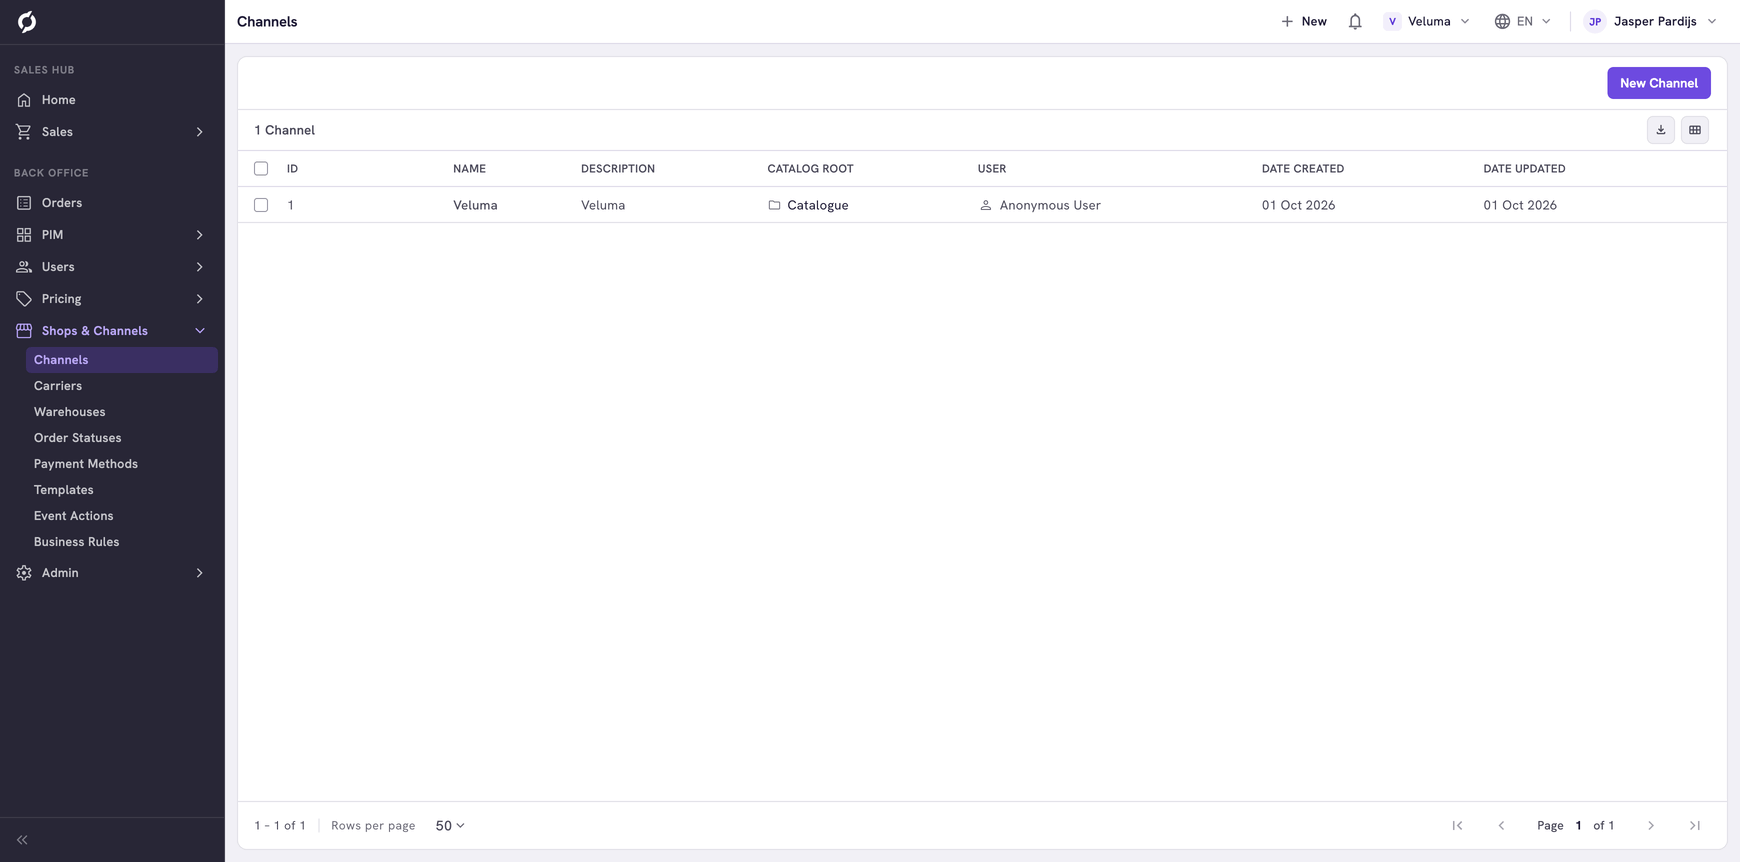Expand the Sales menu chevron
The image size is (1740, 862).
199,132
